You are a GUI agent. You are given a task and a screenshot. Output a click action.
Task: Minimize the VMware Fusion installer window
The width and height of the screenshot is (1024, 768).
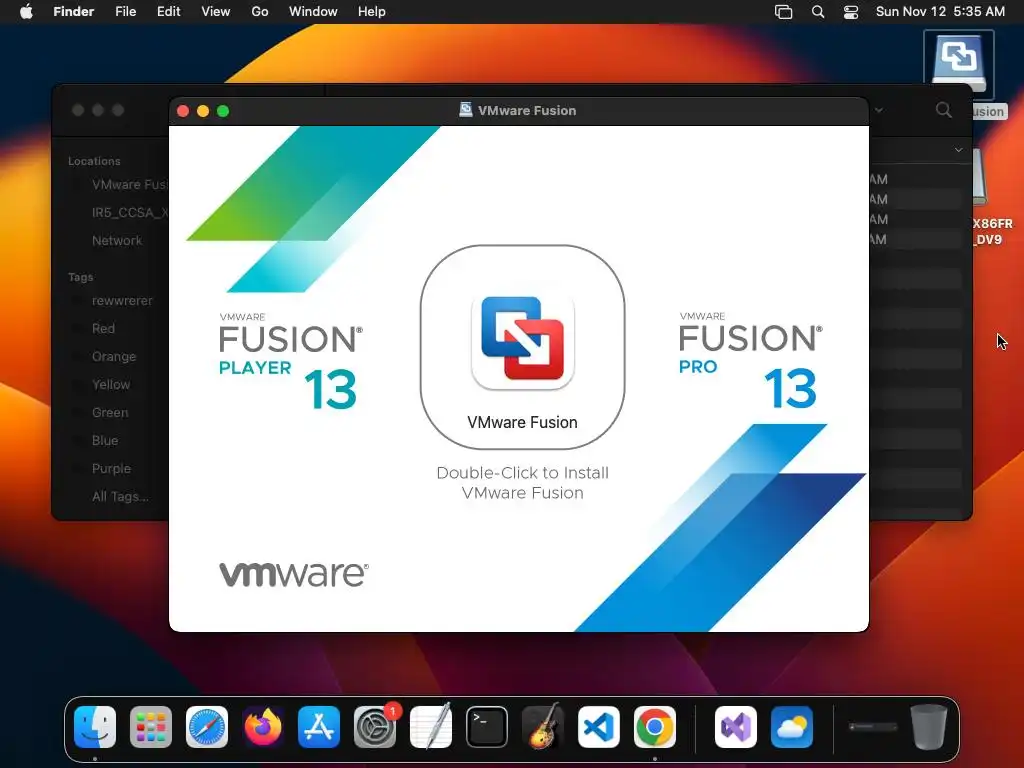pyautogui.click(x=203, y=111)
